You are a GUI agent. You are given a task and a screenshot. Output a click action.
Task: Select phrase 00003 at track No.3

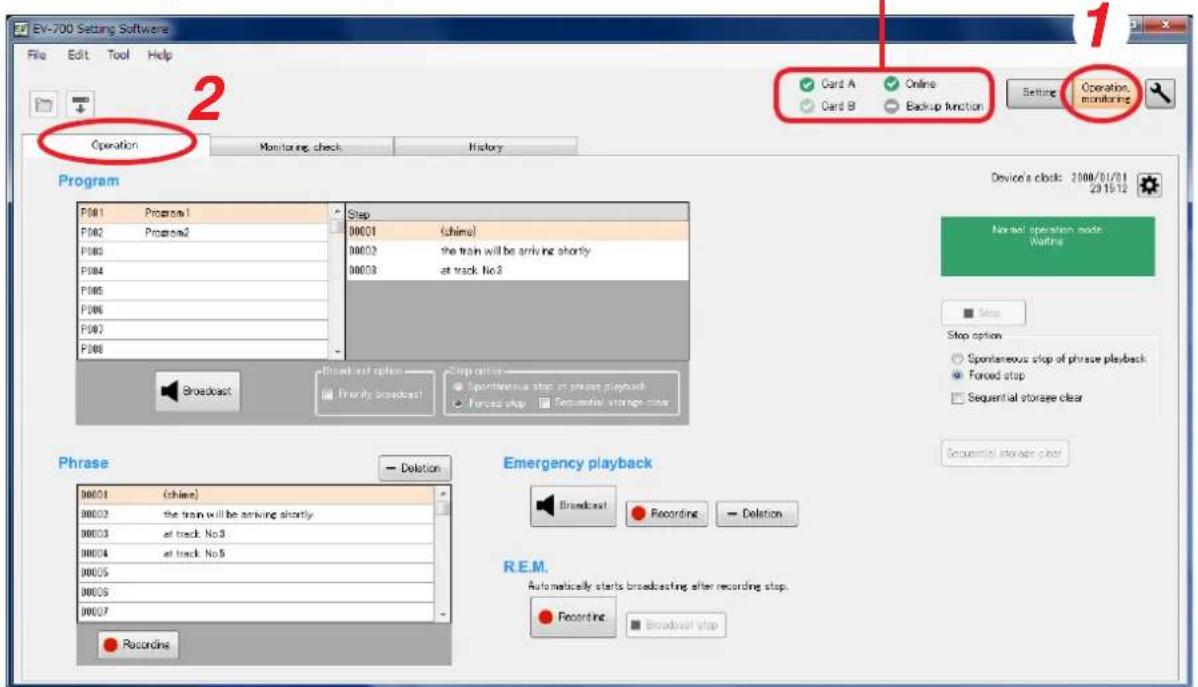click(x=257, y=533)
